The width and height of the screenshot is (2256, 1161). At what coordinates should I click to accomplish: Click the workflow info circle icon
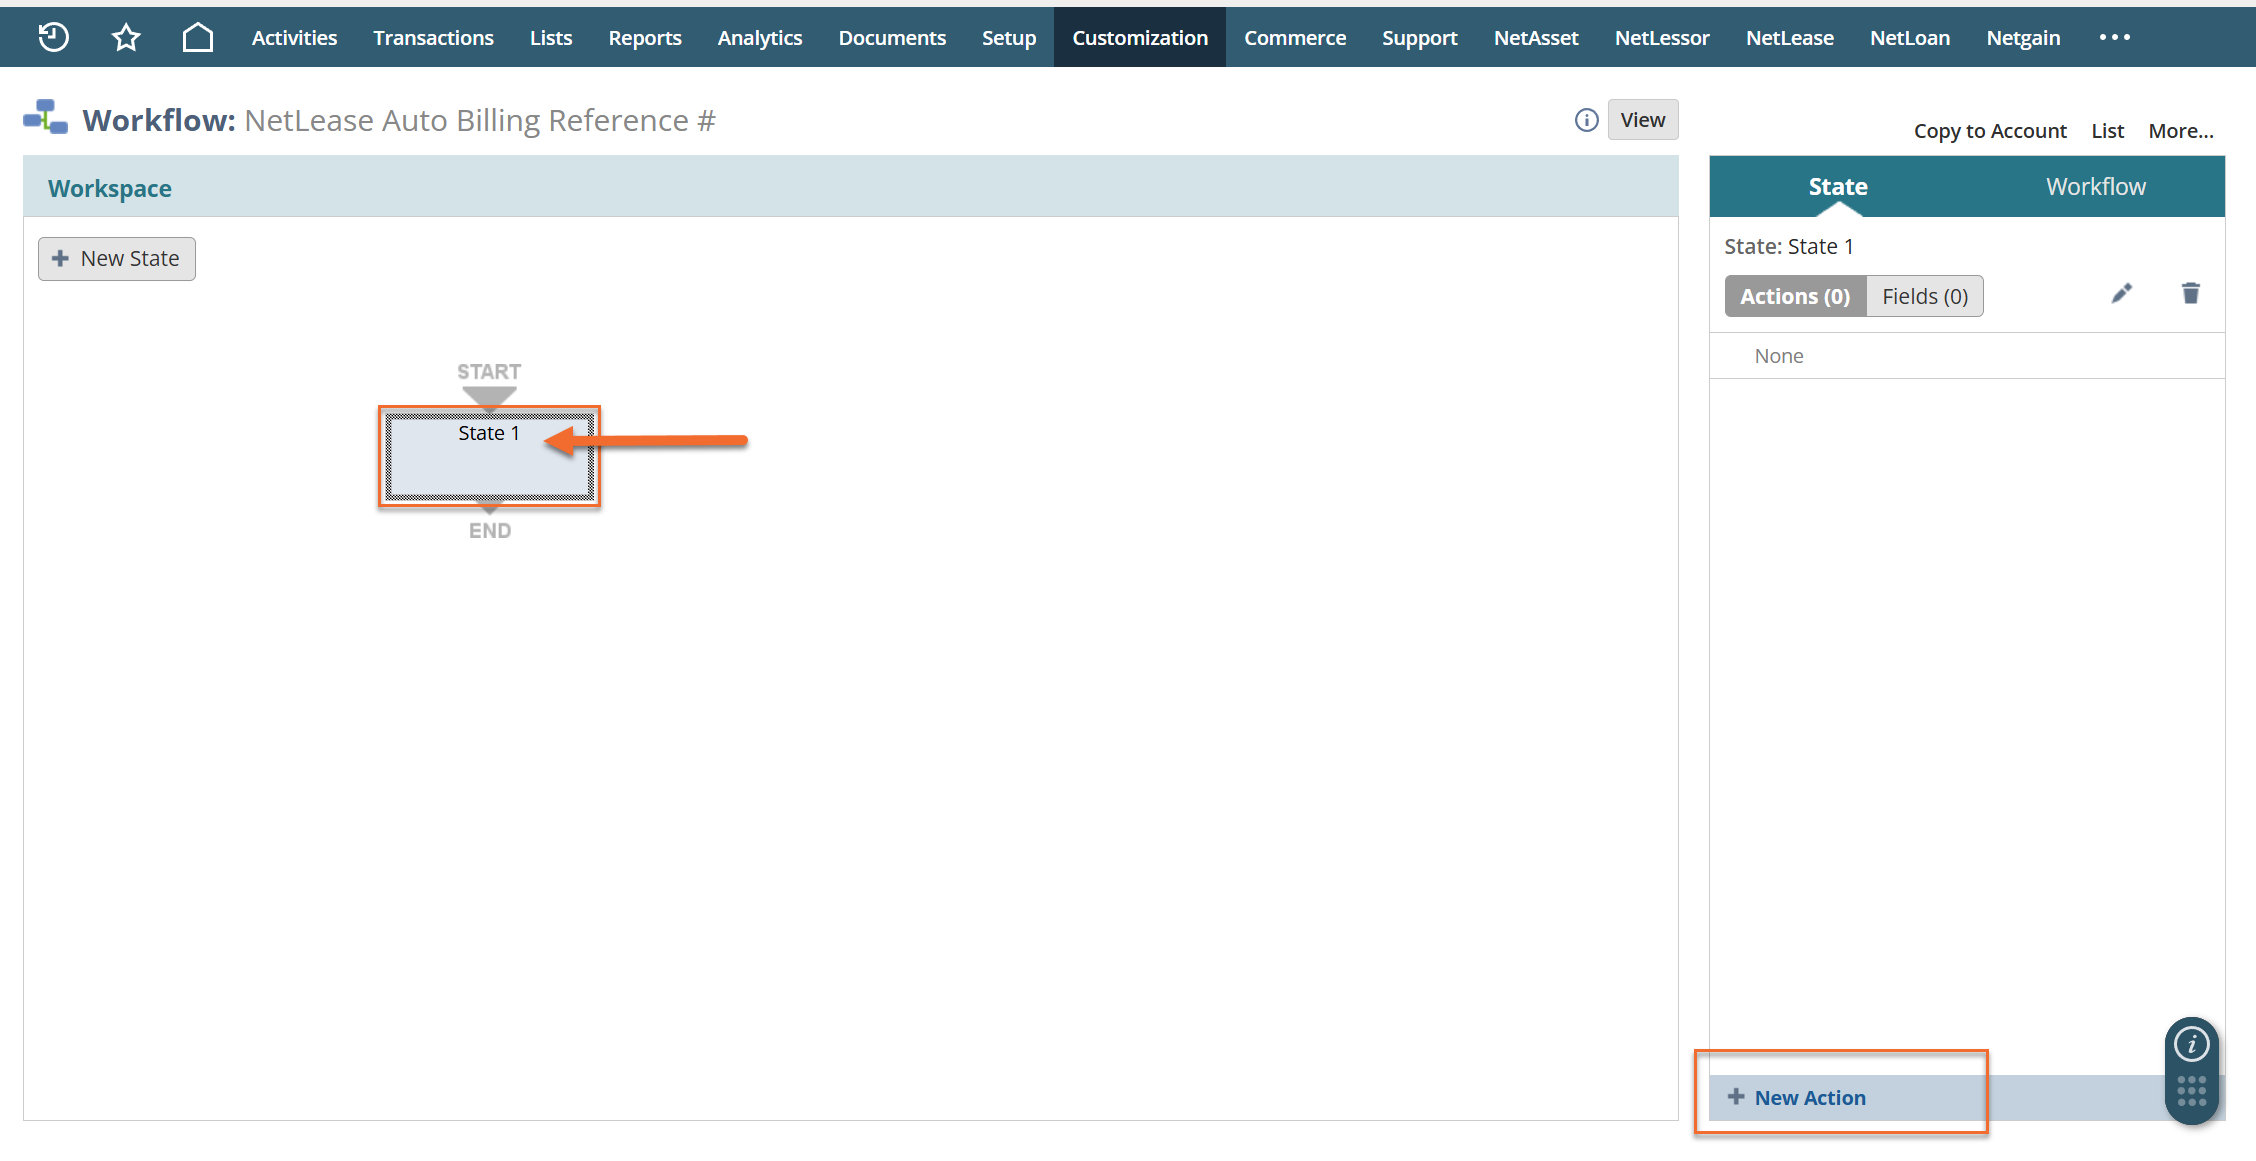1586,120
